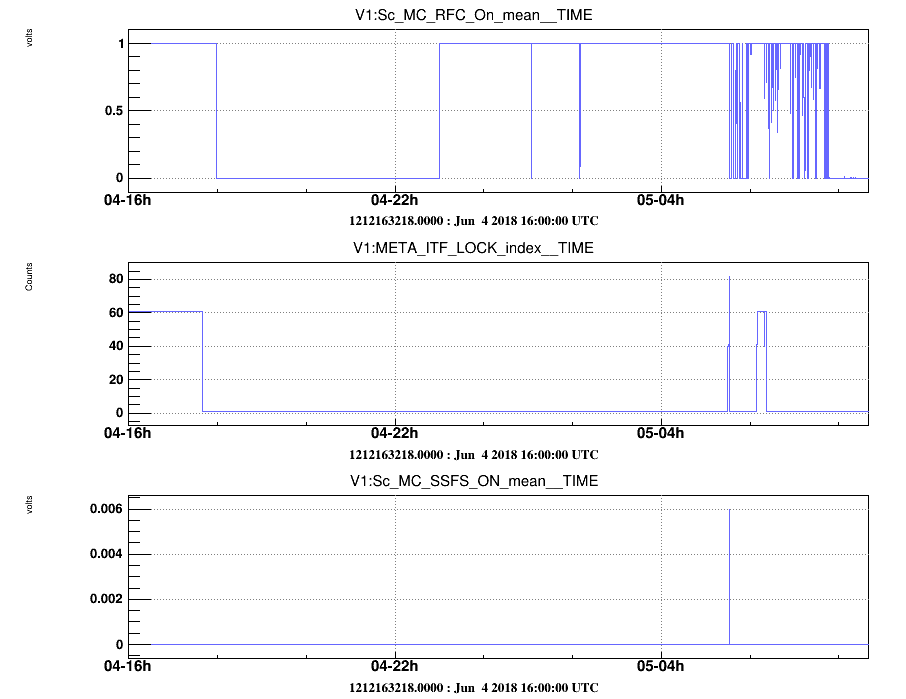Image resolution: width=906 pixels, height=699 pixels.
Task: Click the 04-16h tick label under RFC_On plot
Action: (127, 200)
